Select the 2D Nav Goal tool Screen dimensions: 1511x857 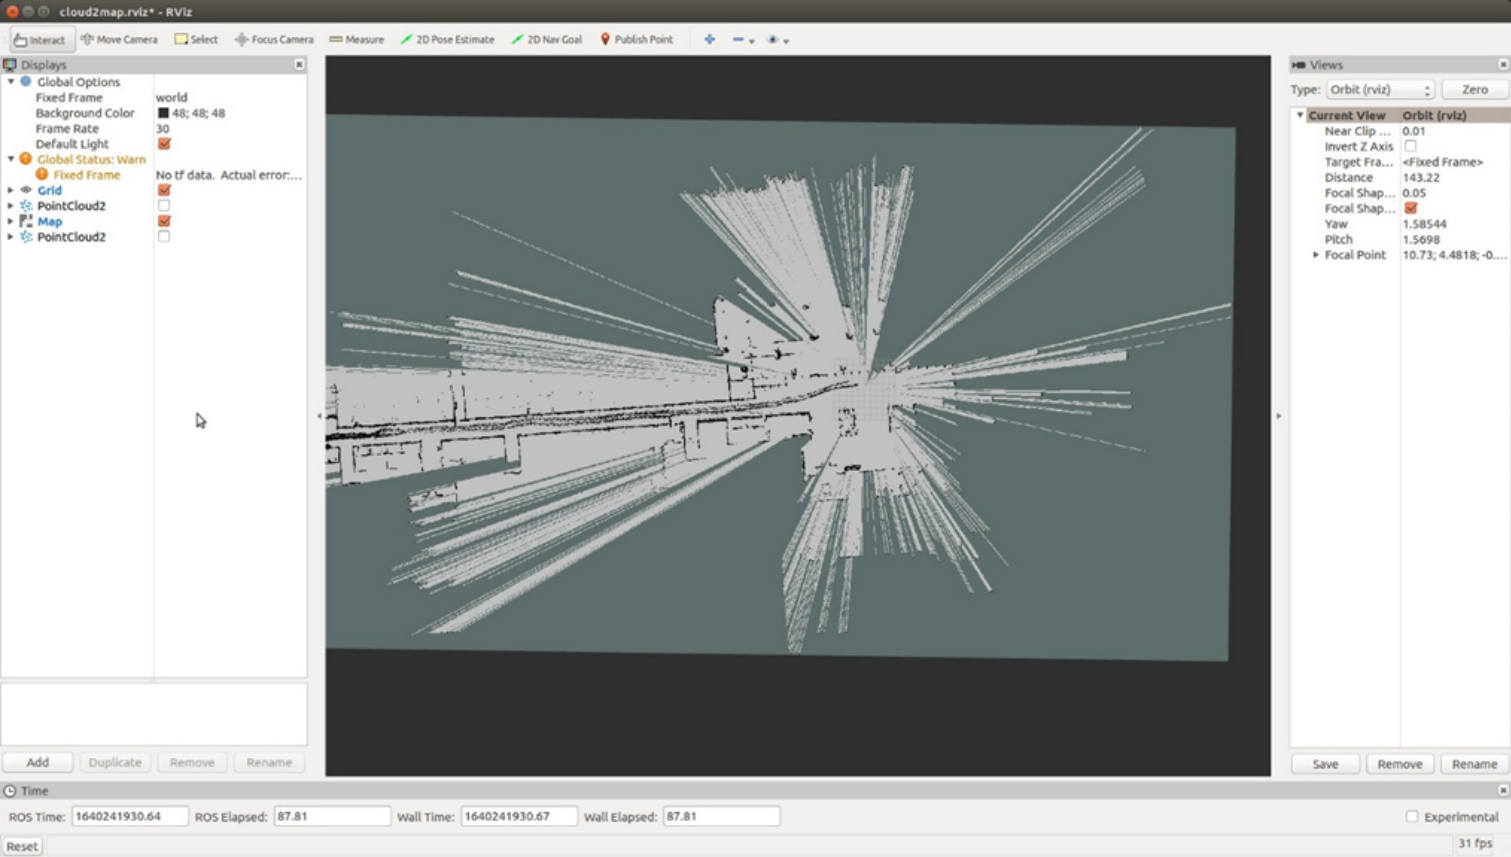click(547, 40)
